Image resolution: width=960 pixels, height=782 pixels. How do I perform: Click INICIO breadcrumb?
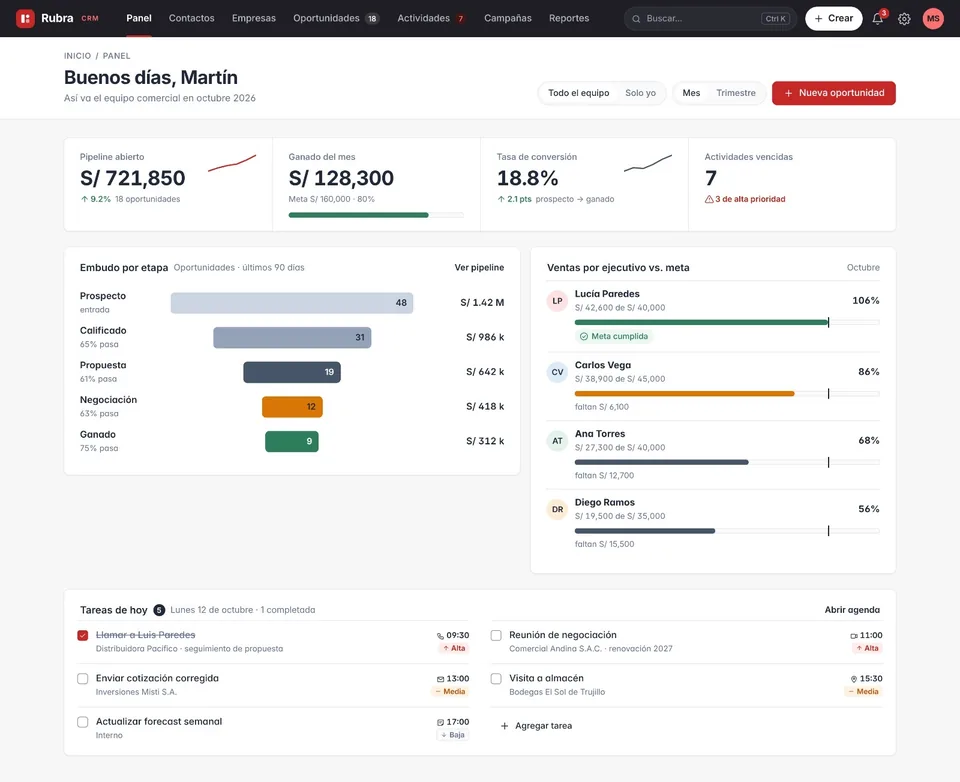(x=77, y=56)
